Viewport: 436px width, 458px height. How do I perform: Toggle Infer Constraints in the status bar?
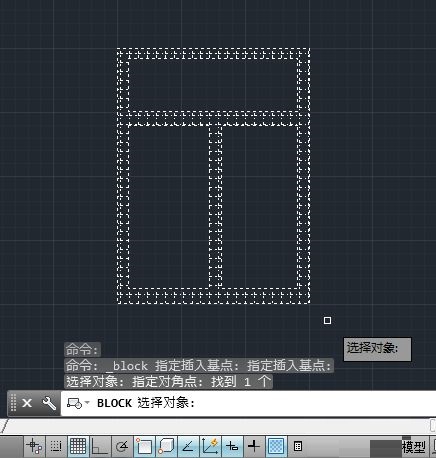tap(34, 446)
